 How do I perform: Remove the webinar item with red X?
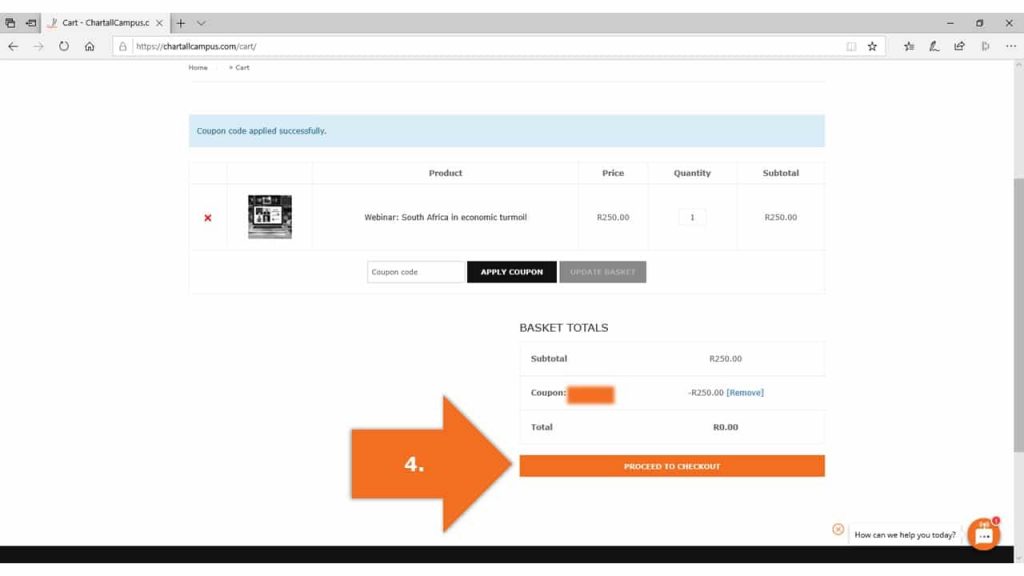(208, 218)
